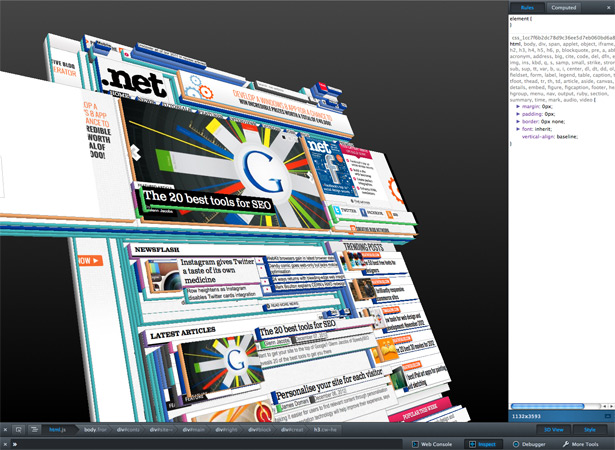Viewport: 615px width, 450px height.
Task: Open the More Tools menu
Action: [581, 444]
